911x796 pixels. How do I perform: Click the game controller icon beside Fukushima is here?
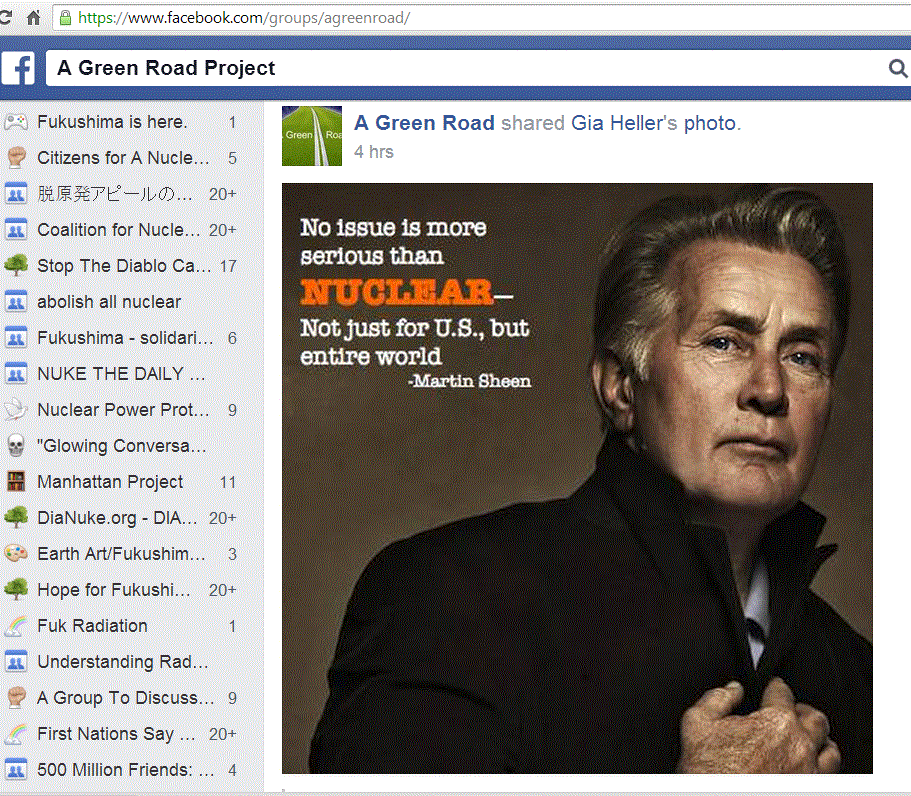tap(15, 122)
